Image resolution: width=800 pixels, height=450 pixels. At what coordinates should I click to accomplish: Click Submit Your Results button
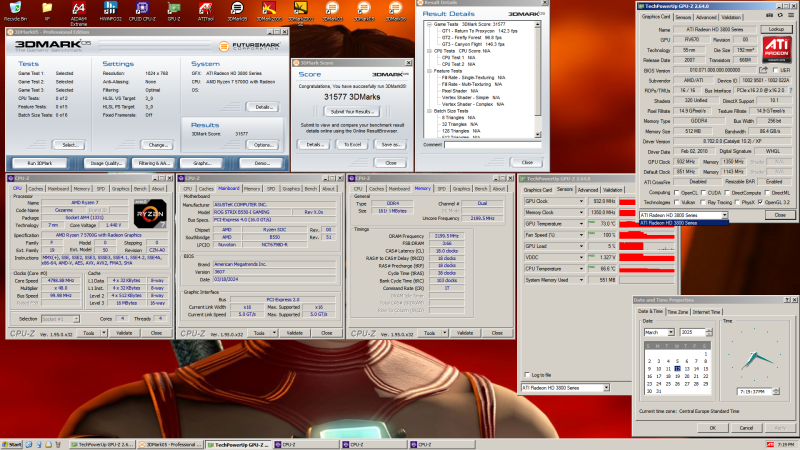352,111
